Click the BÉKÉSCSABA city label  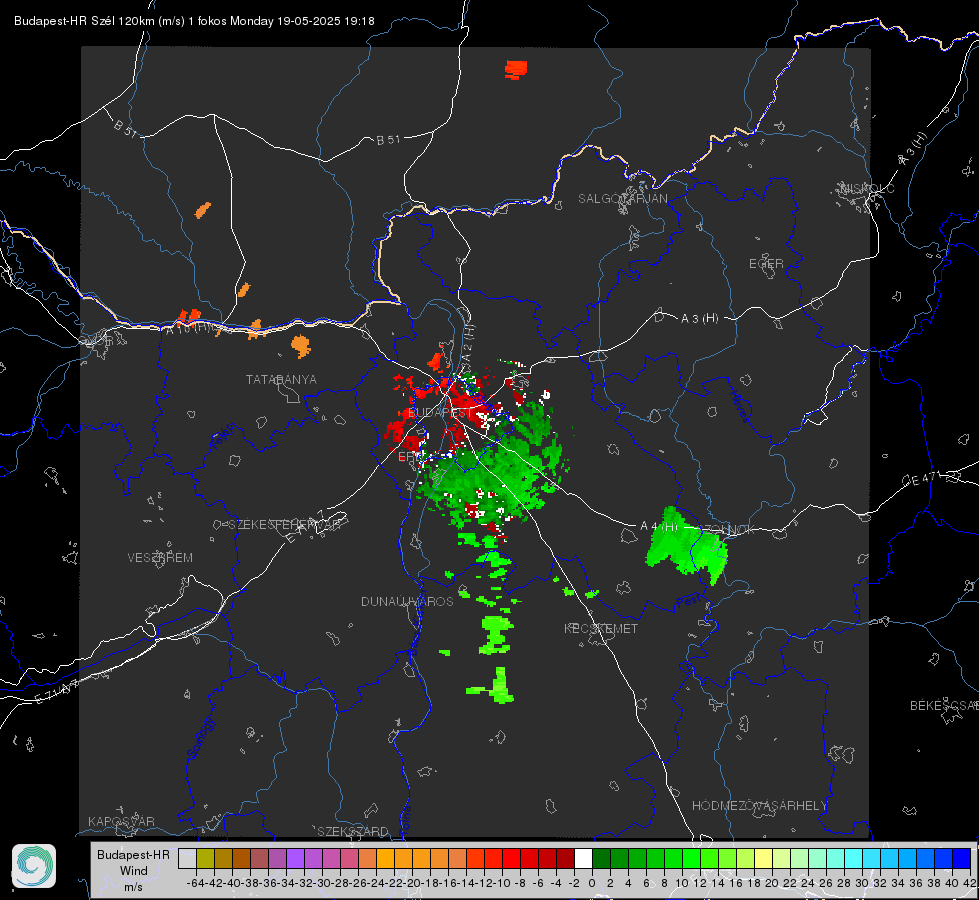(944, 705)
